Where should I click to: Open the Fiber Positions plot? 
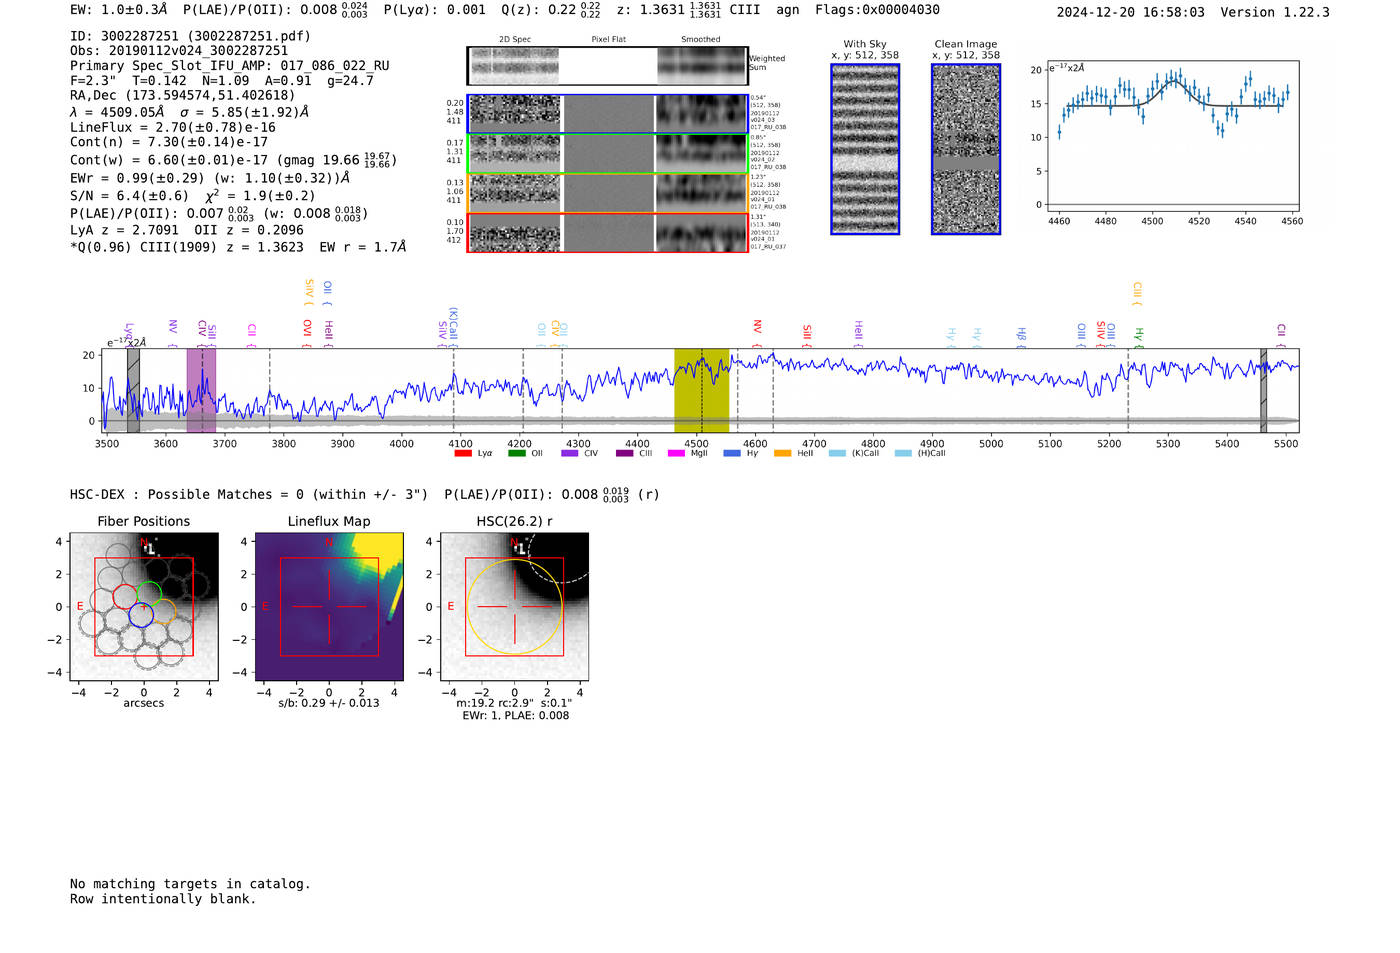click(144, 606)
